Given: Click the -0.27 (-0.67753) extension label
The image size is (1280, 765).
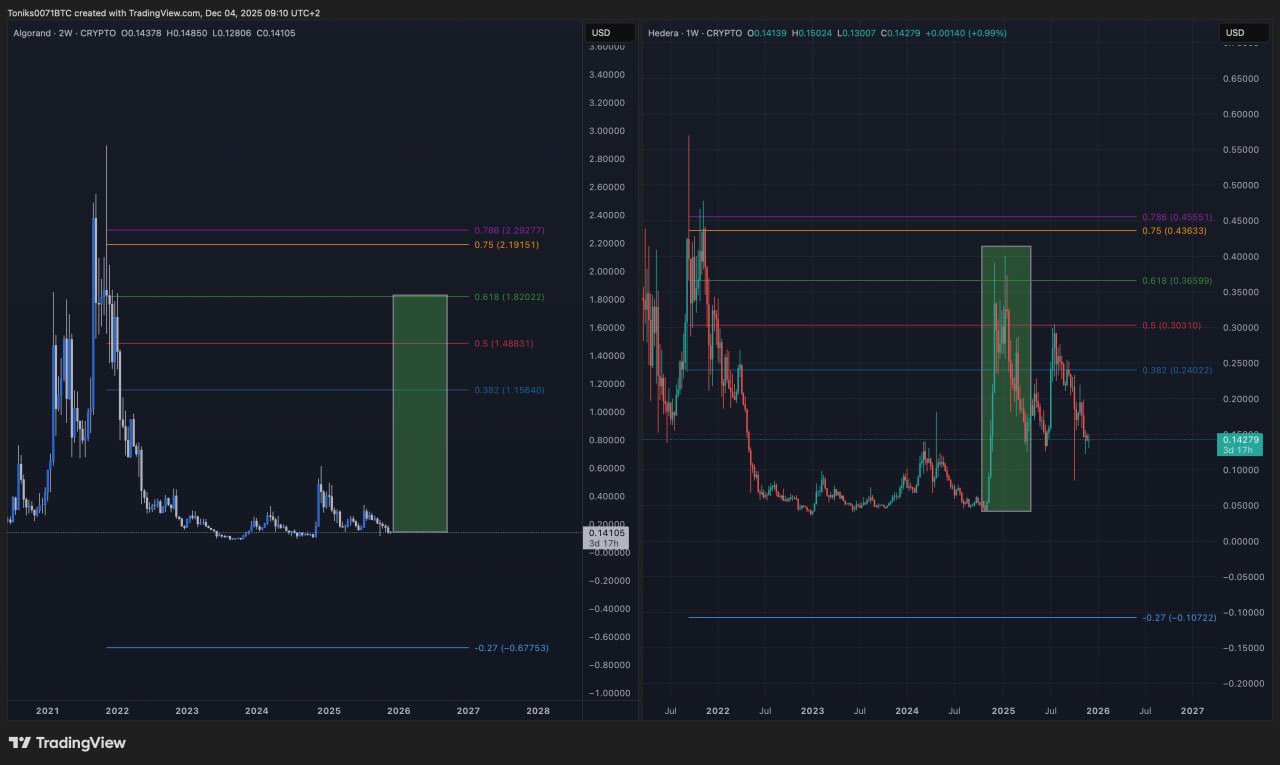Looking at the screenshot, I should tap(511, 648).
